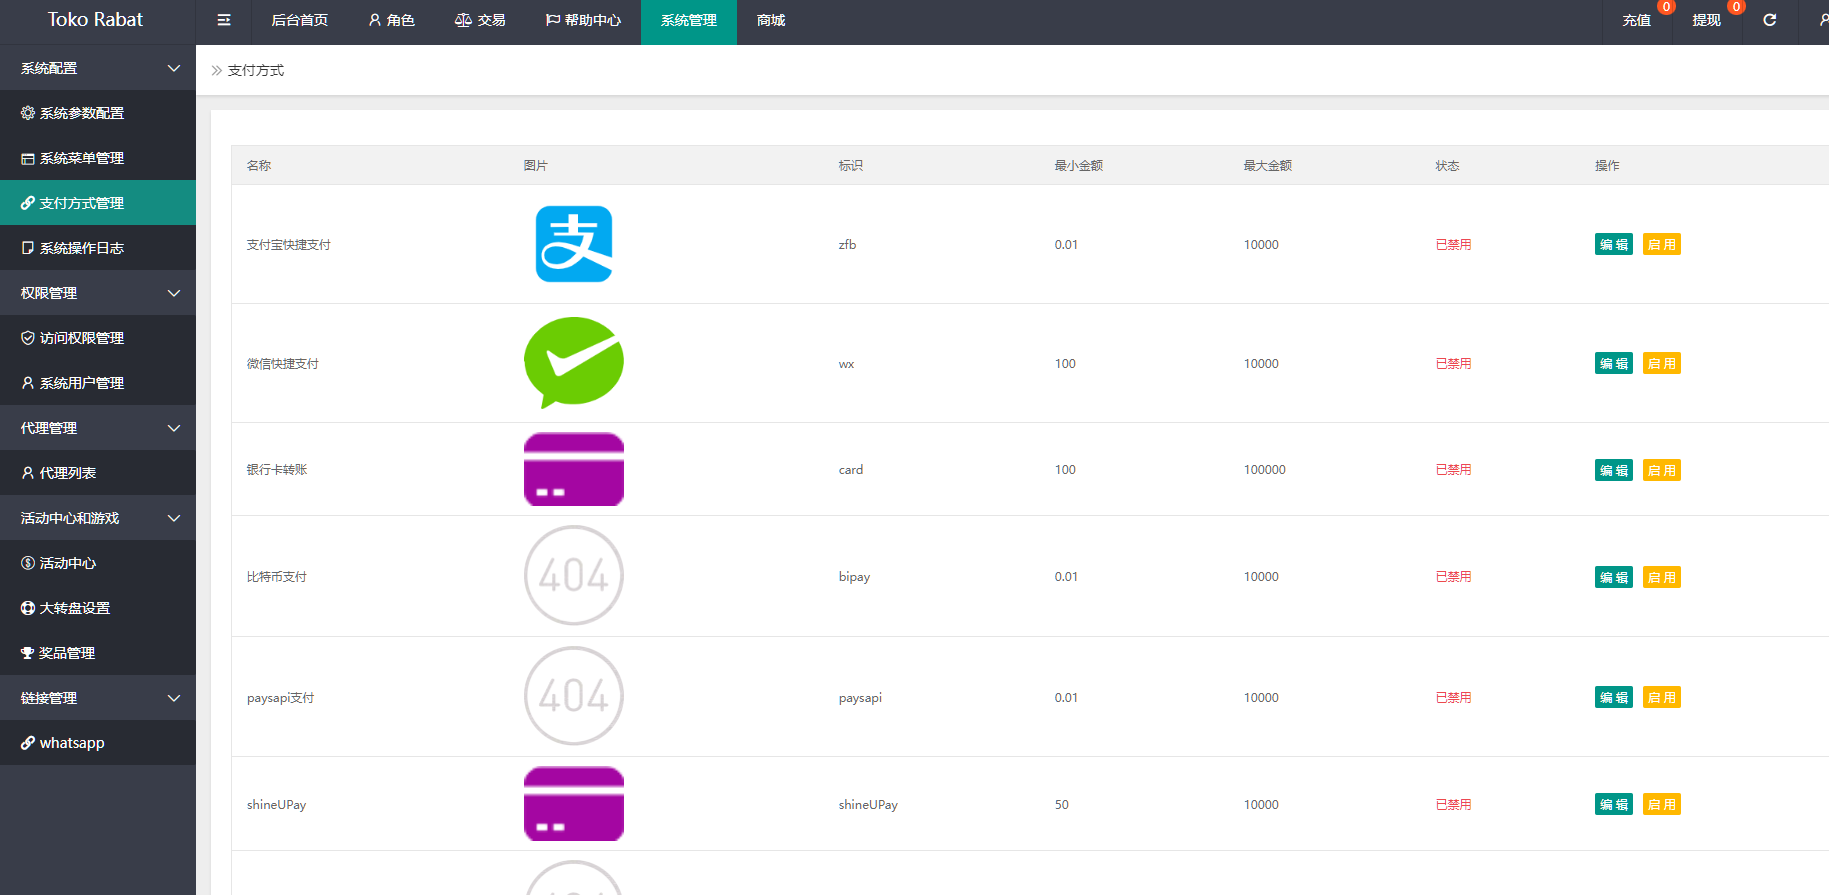1829x895 pixels.
Task: Collapse the 活动中心和游戏 sidebar section
Action: tap(98, 518)
